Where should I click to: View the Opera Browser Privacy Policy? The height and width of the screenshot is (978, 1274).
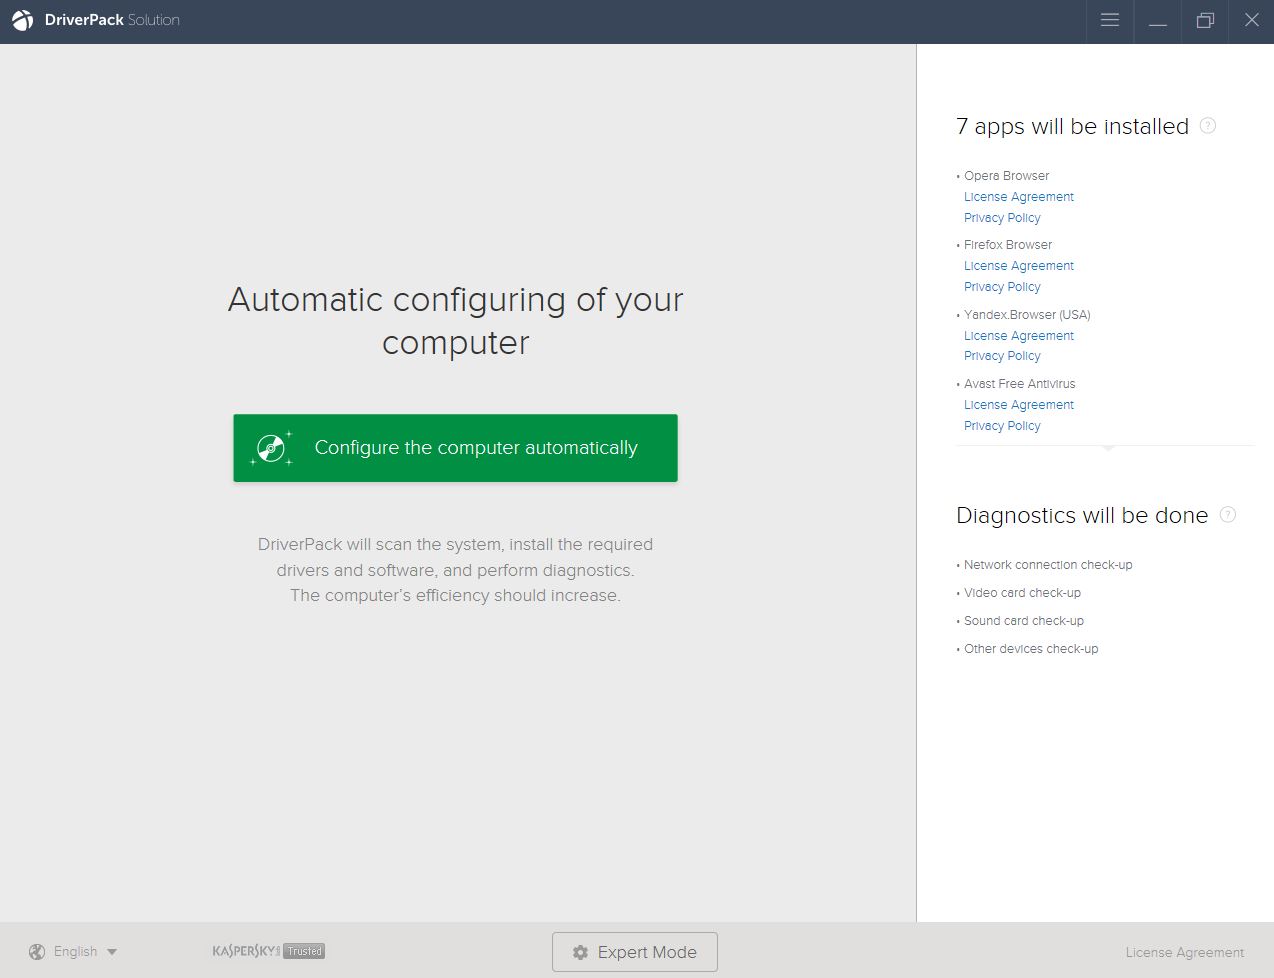click(1001, 217)
